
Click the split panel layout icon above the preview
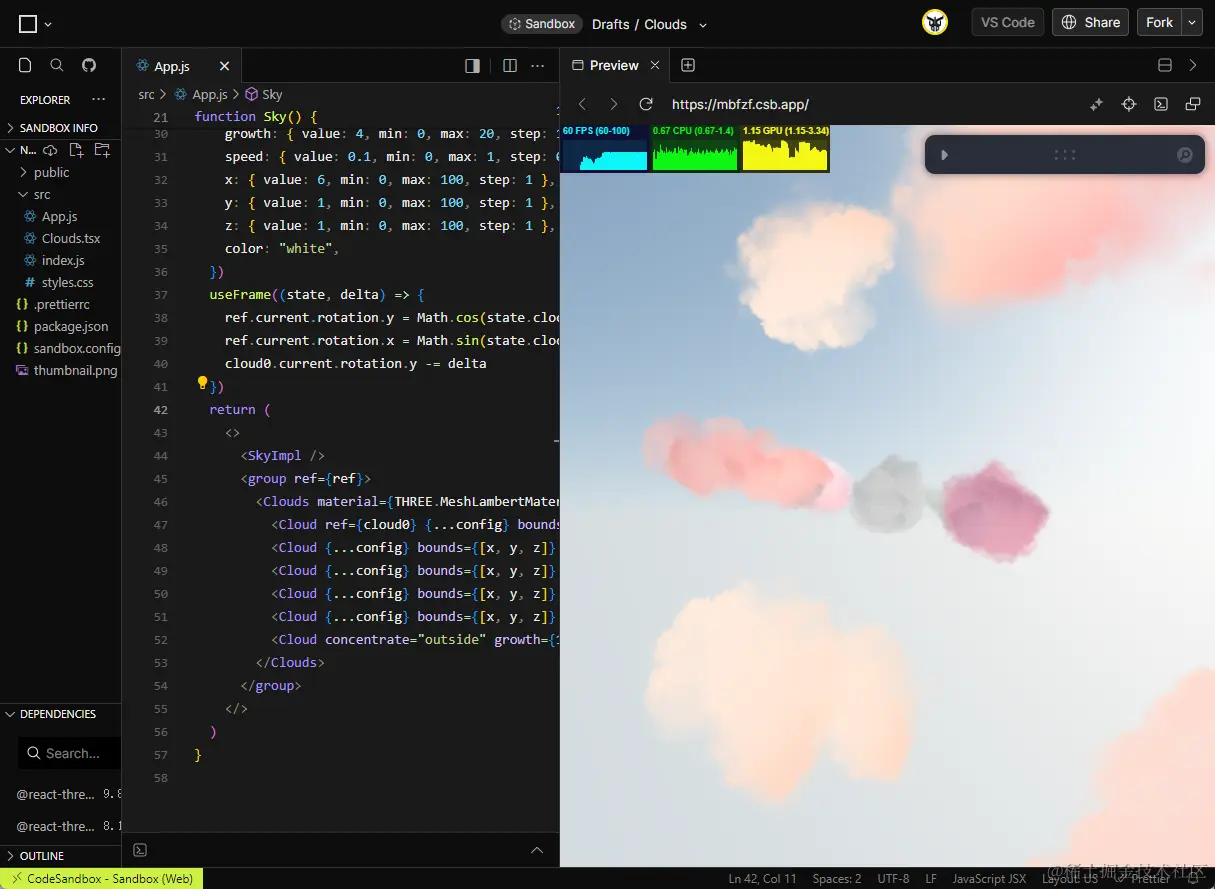pos(1165,65)
